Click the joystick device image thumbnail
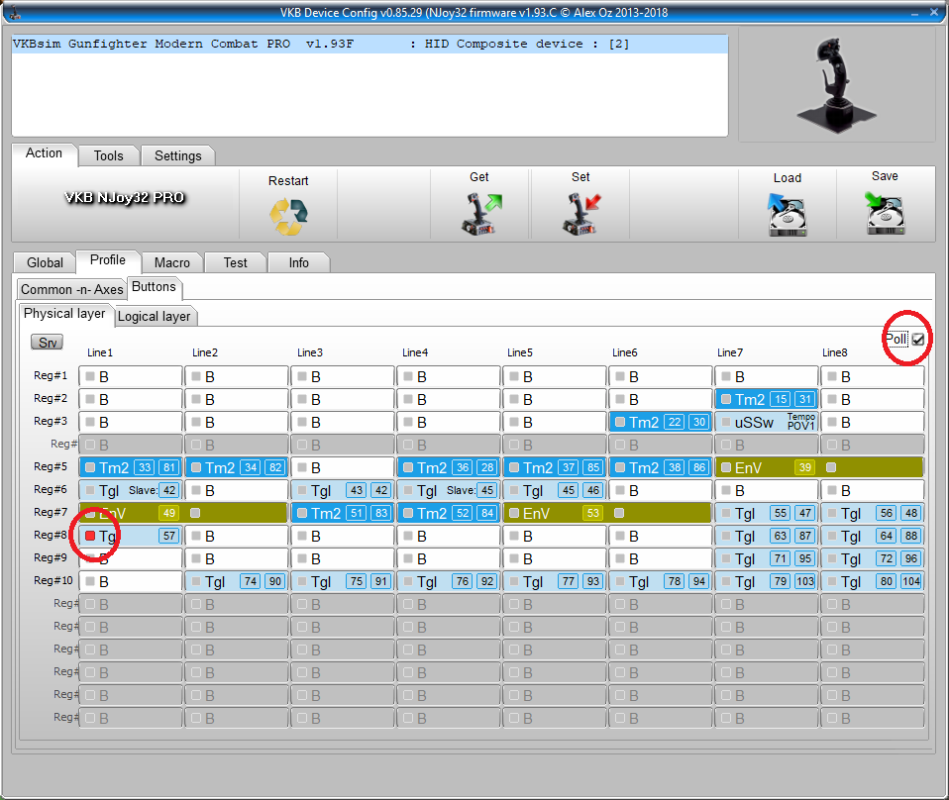The image size is (949, 800). [x=835, y=84]
